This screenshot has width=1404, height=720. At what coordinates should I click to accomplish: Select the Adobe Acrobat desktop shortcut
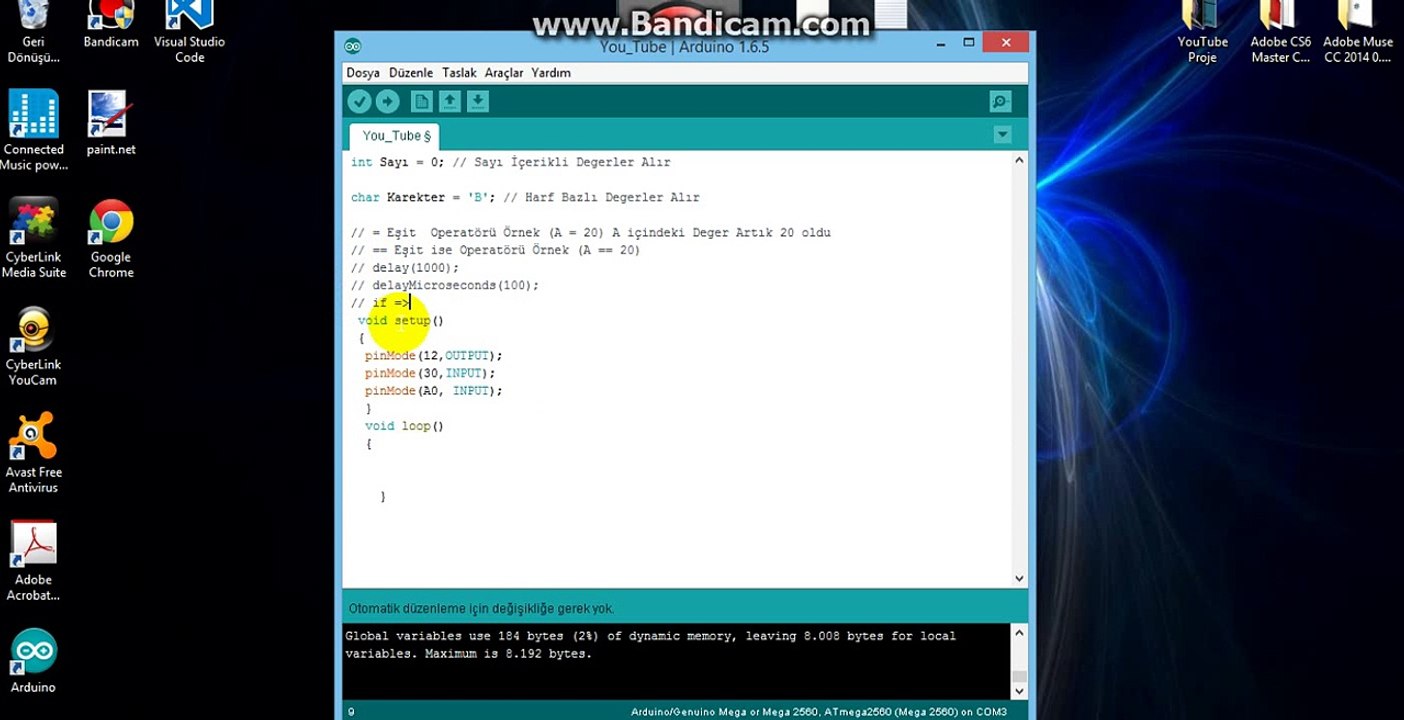34,561
